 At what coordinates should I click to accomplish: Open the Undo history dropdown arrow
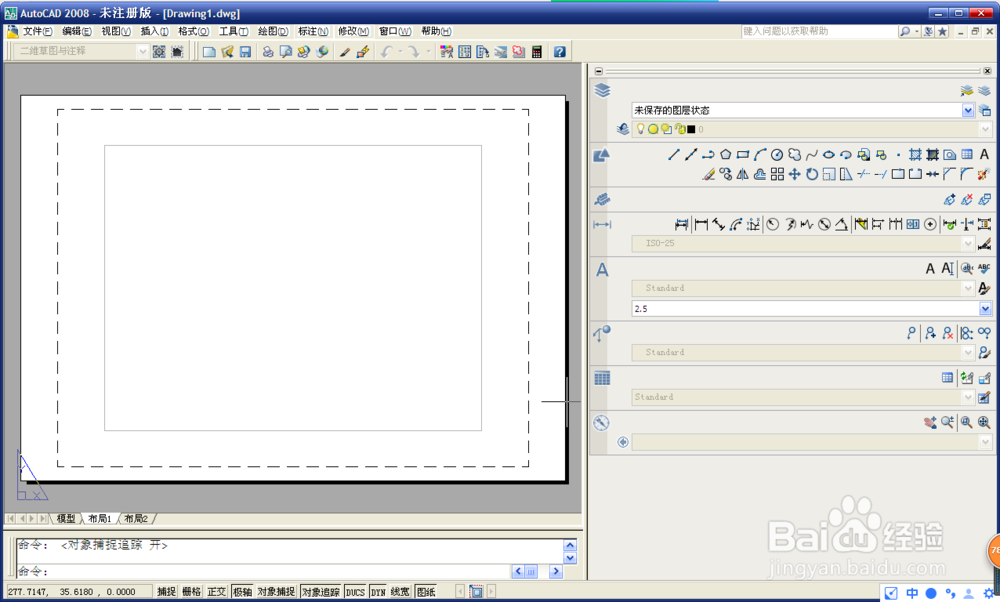401,52
